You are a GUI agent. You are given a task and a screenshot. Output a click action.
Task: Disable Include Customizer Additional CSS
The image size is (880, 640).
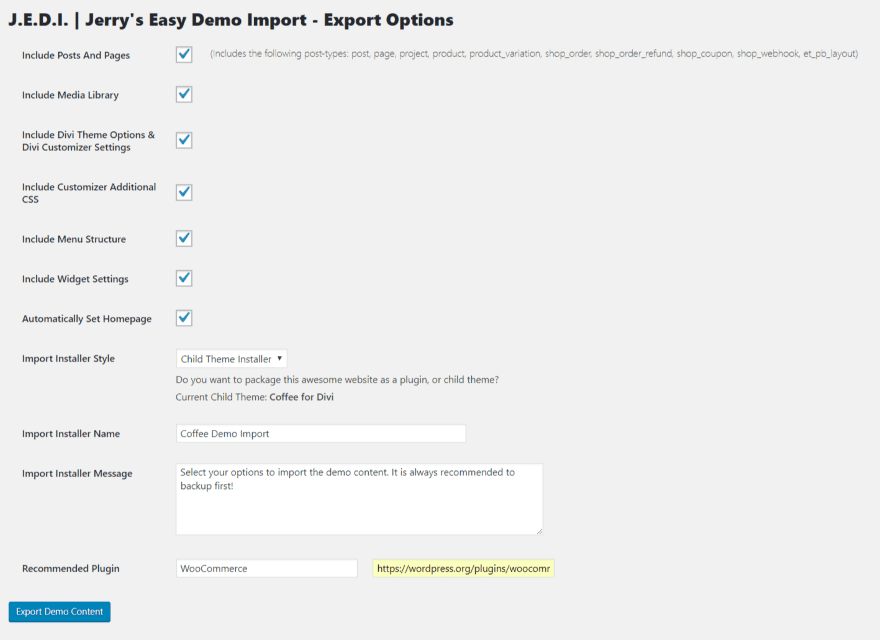coord(184,193)
